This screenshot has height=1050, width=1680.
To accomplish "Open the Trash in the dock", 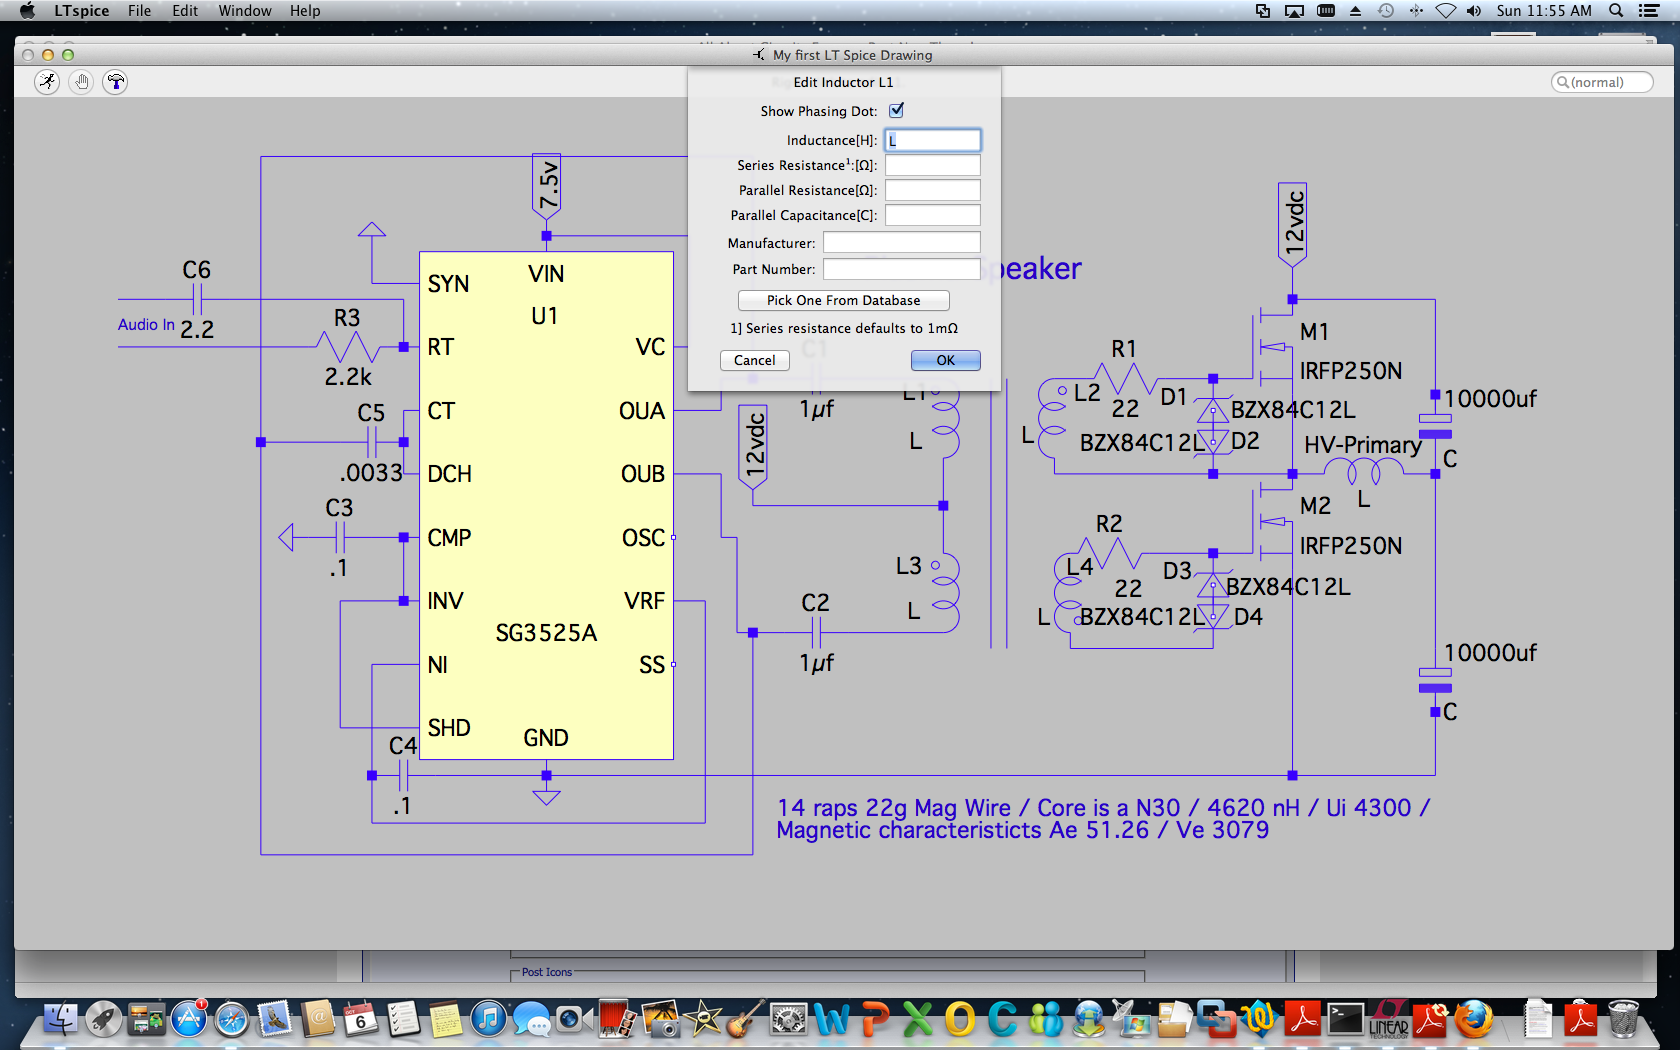I will tap(1623, 1019).
